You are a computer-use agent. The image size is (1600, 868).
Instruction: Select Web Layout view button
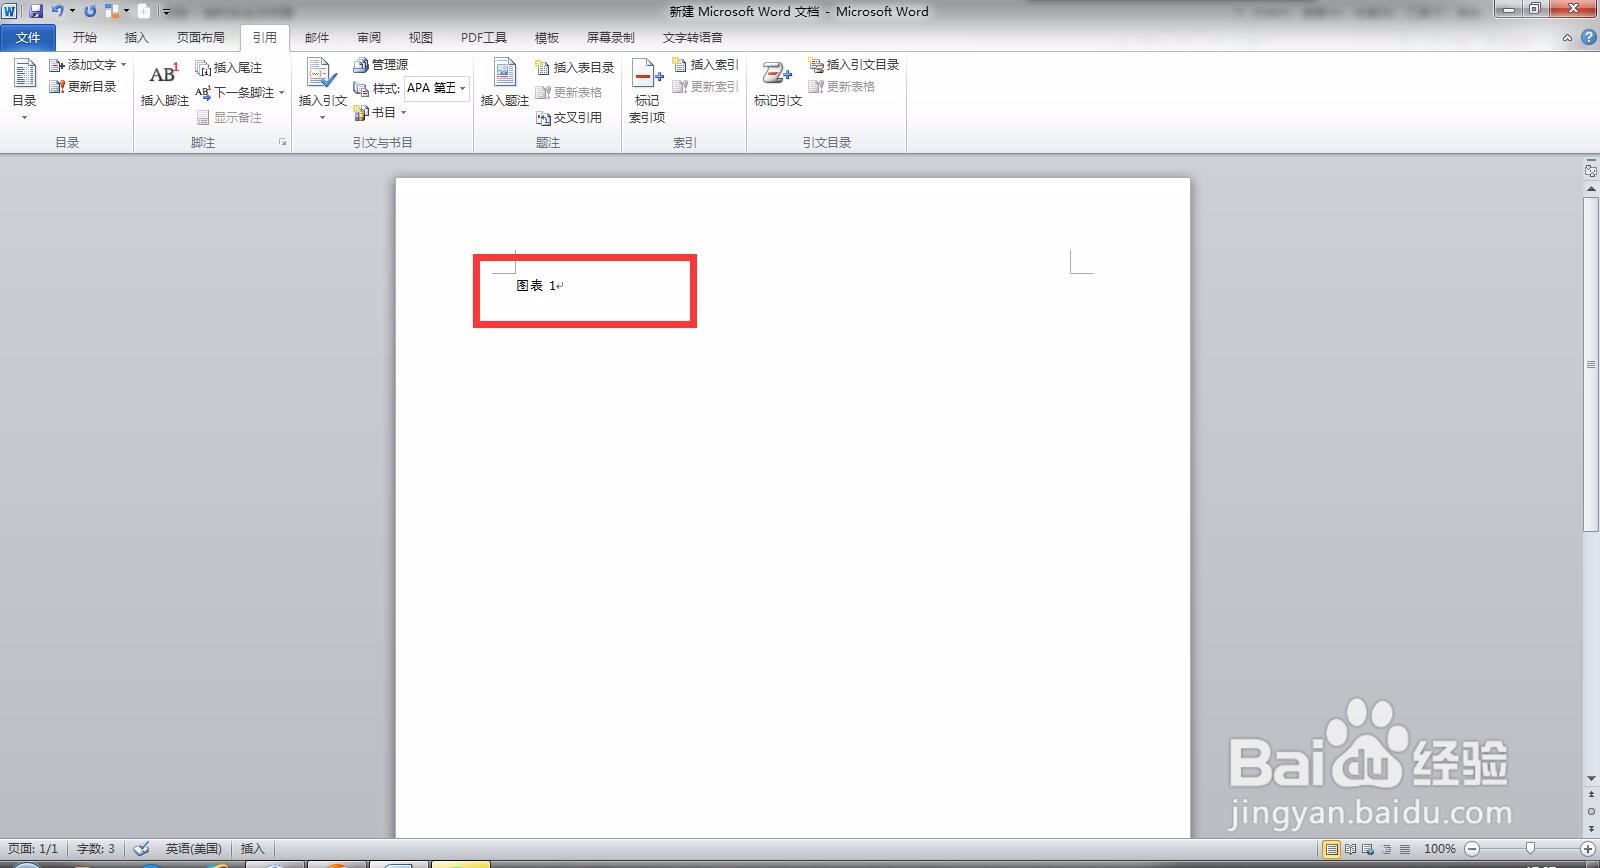pyautogui.click(x=1369, y=849)
